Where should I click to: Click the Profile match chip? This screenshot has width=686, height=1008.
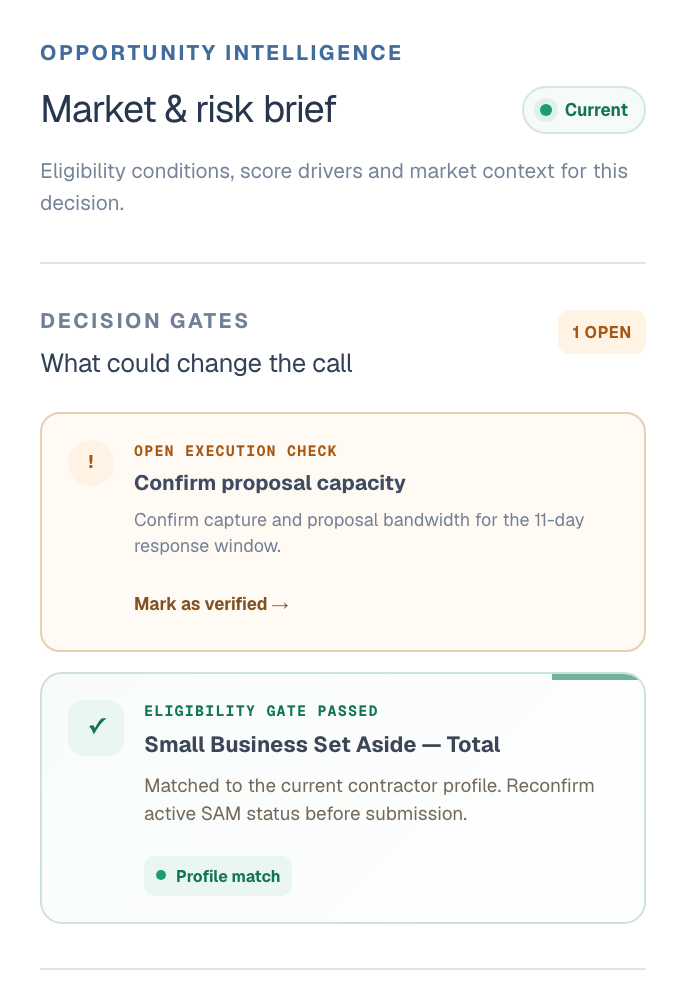(218, 876)
